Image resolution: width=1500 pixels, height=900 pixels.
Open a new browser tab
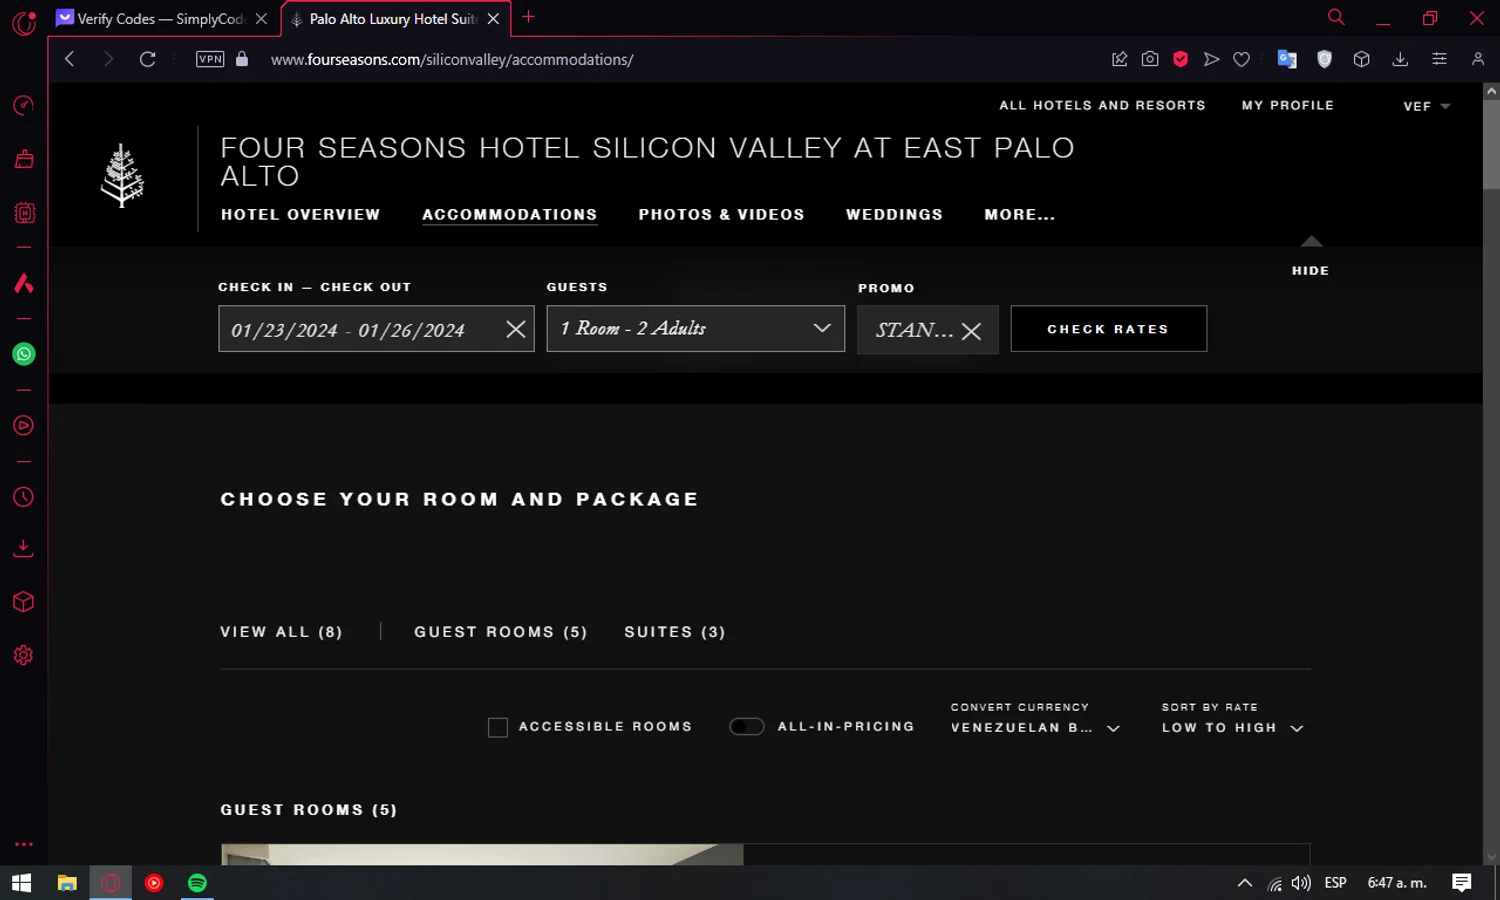[x=528, y=17]
